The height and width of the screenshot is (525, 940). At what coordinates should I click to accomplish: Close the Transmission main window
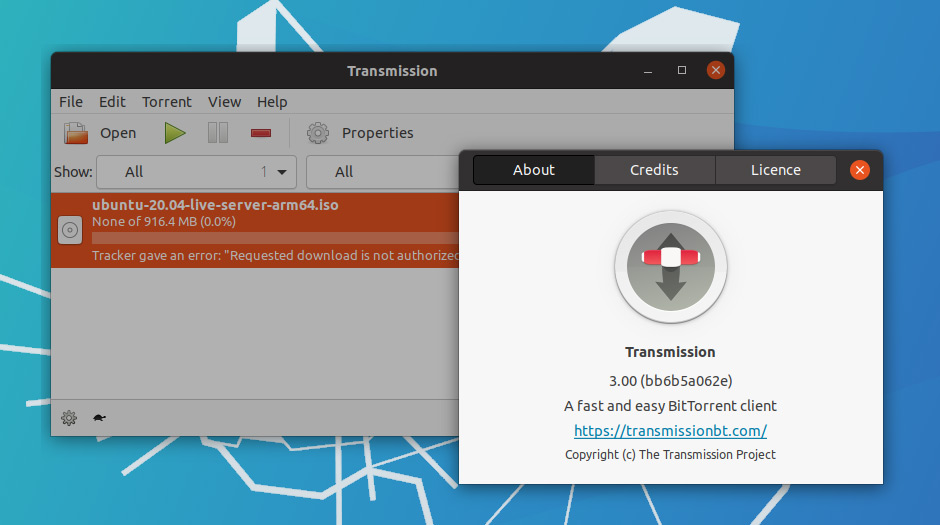[715, 70]
